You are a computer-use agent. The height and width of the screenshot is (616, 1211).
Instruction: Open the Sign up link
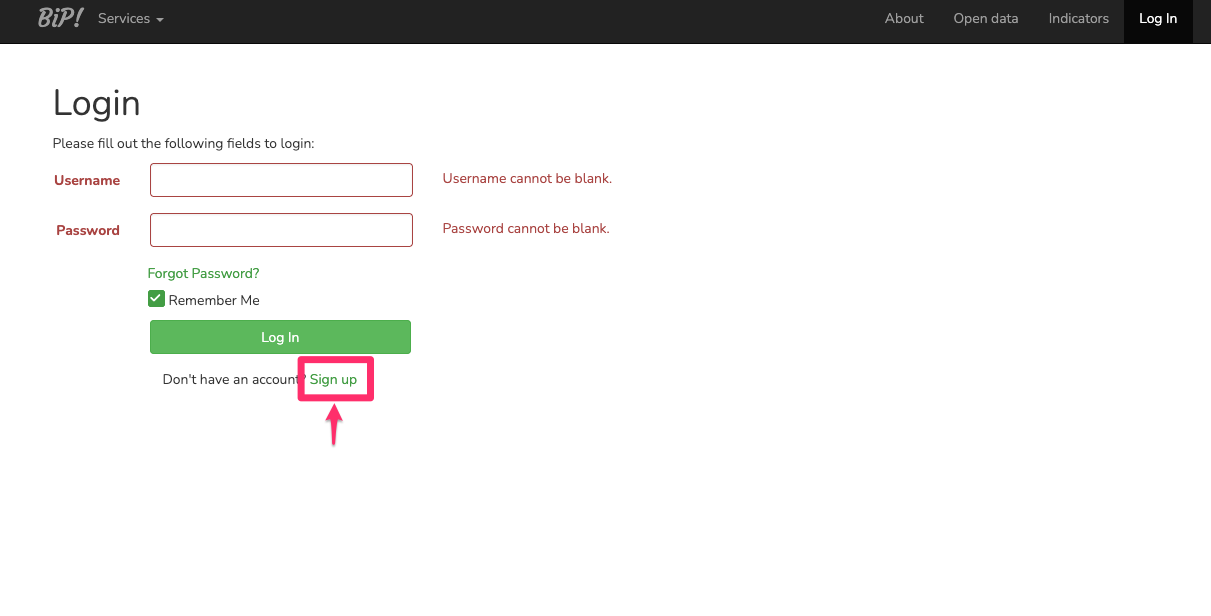(x=333, y=380)
